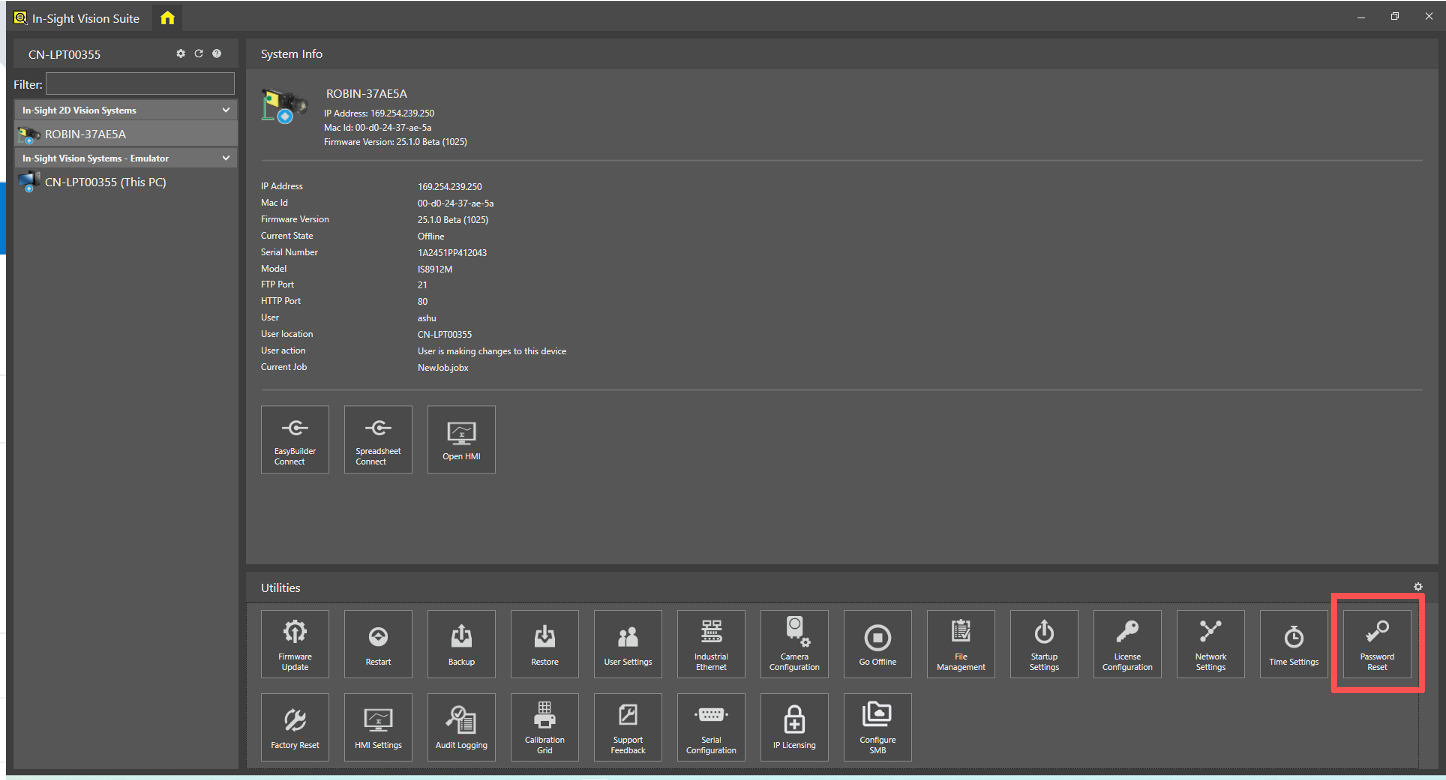
Task: Open help icon in device panel header
Action: point(217,54)
